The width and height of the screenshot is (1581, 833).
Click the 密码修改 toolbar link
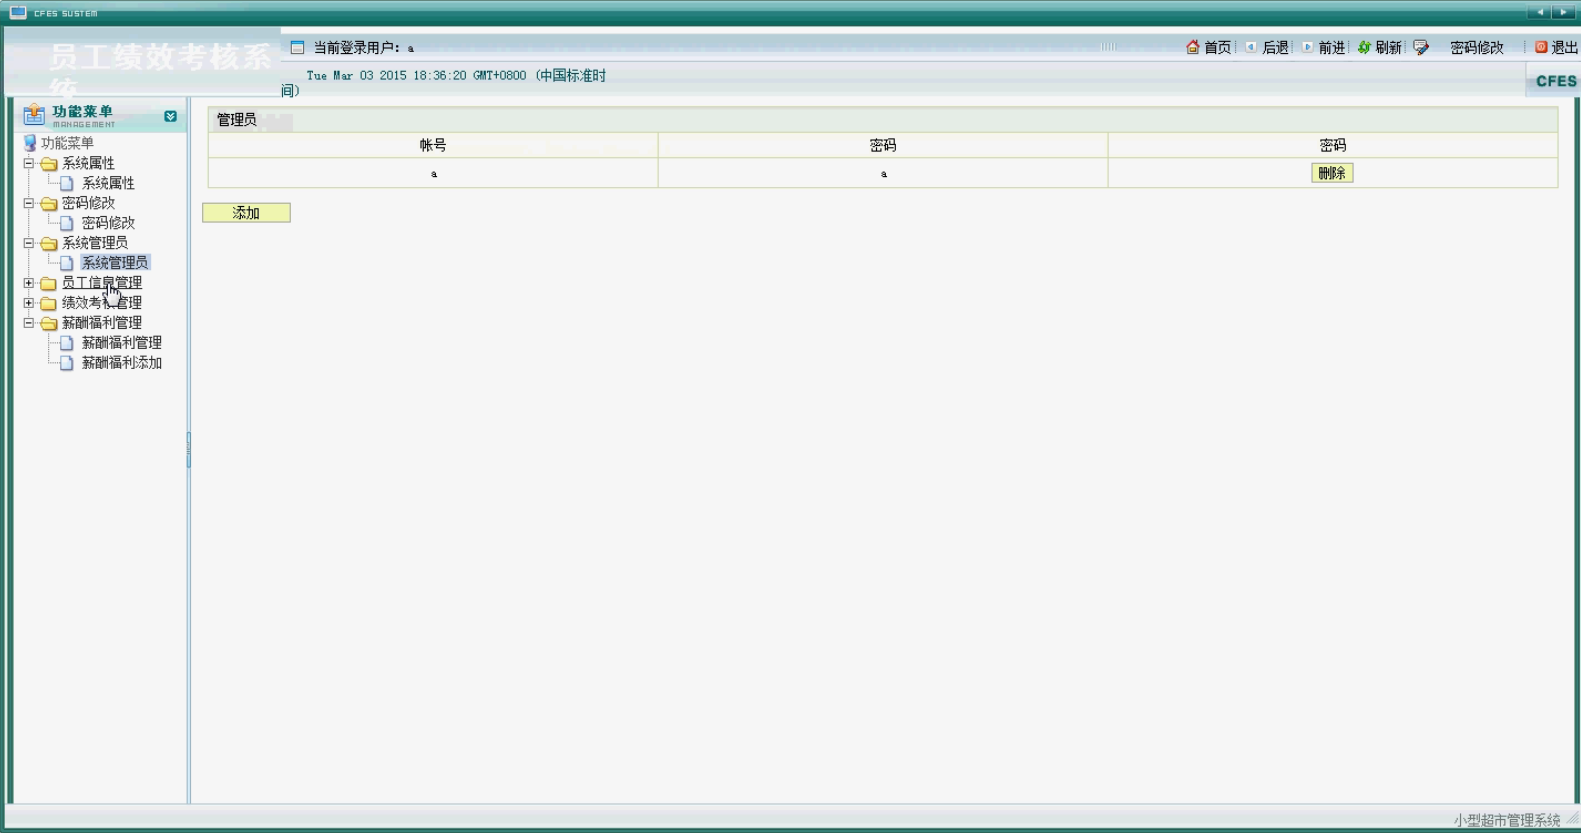[x=1477, y=47]
